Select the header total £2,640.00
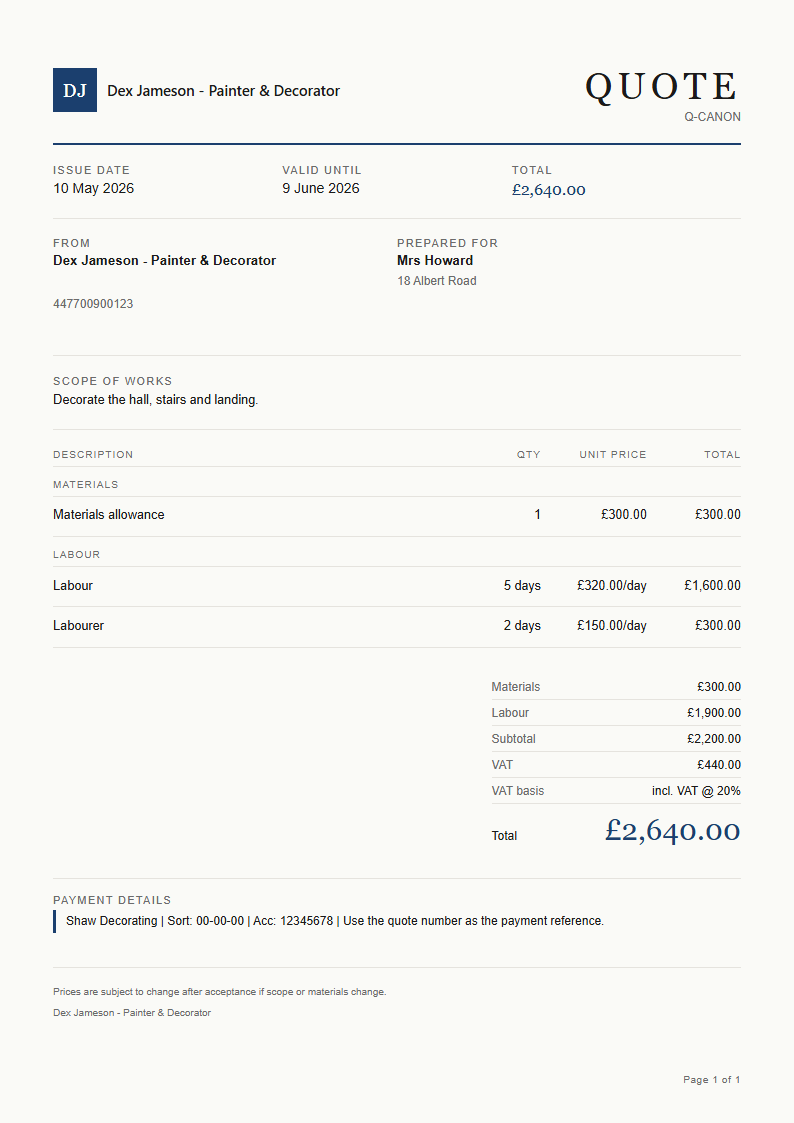 click(x=548, y=190)
